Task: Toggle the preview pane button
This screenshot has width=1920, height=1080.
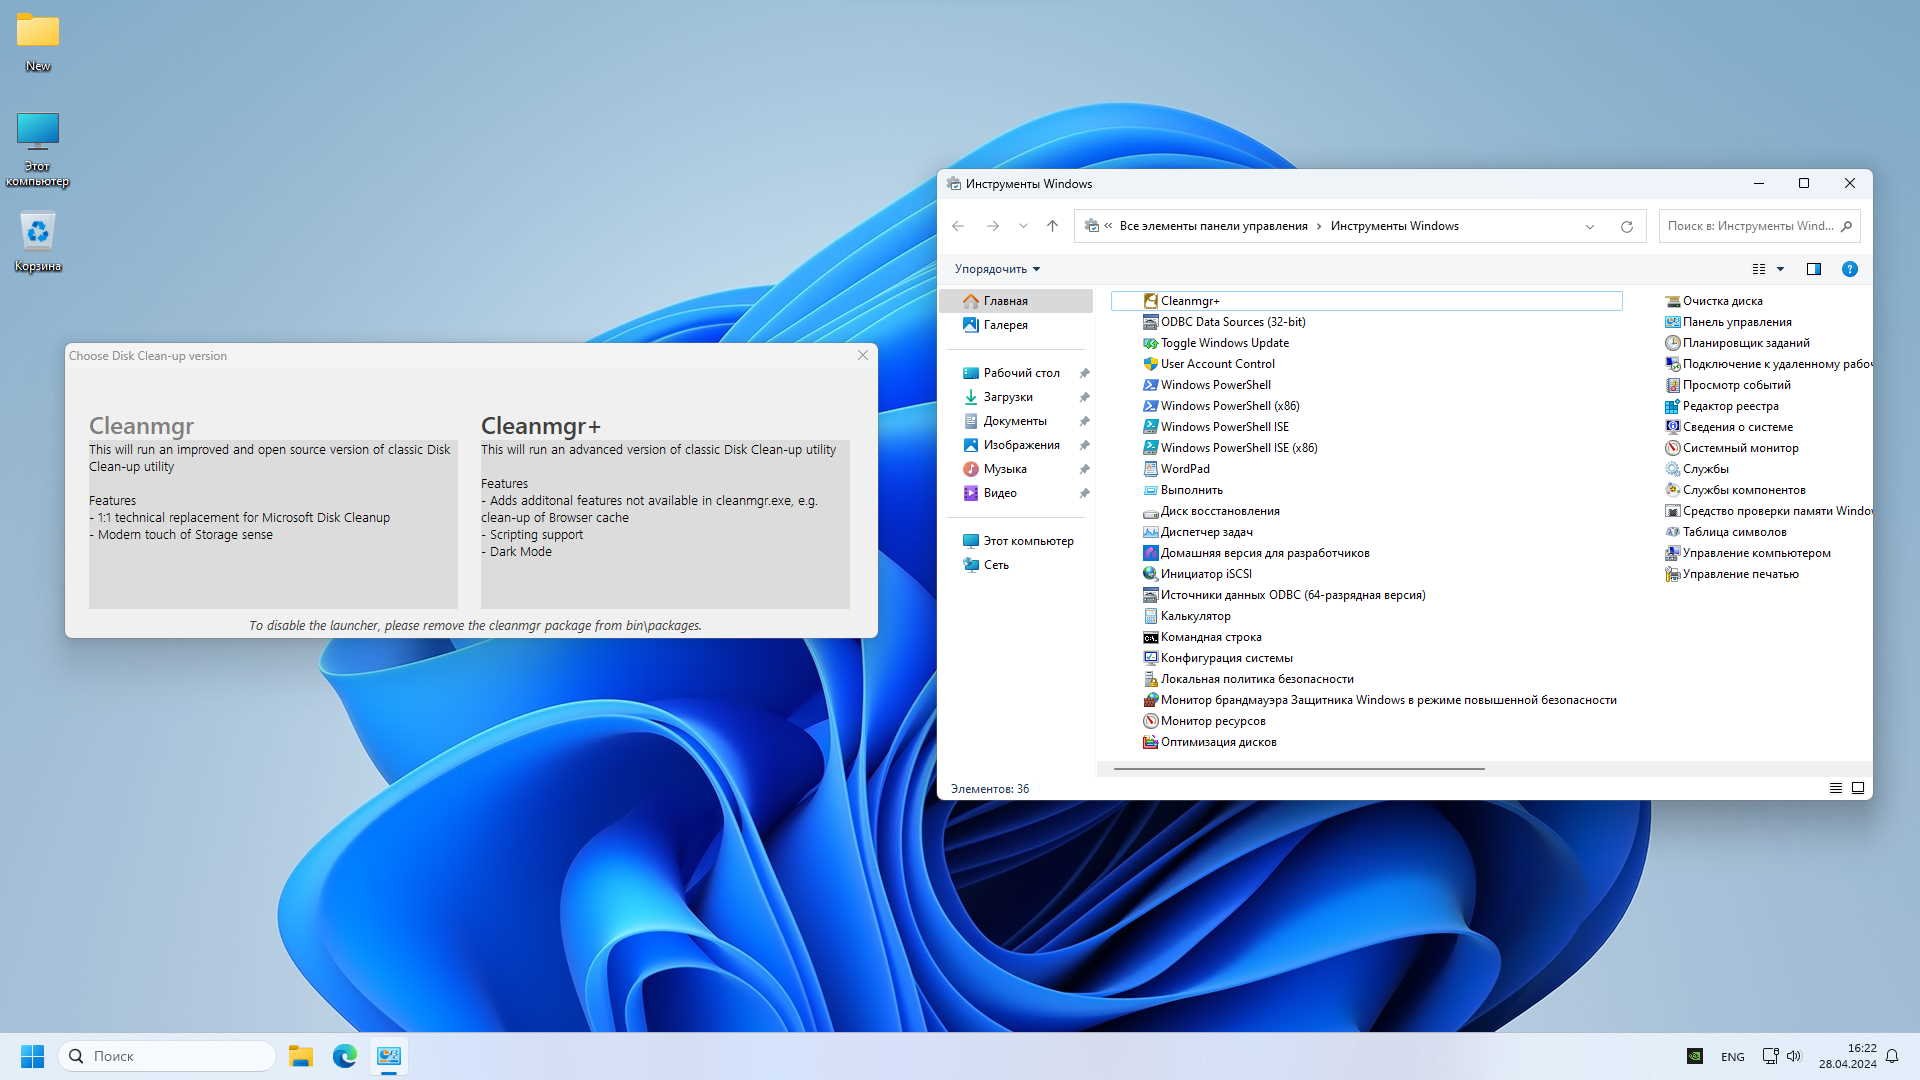Action: [x=1813, y=269]
